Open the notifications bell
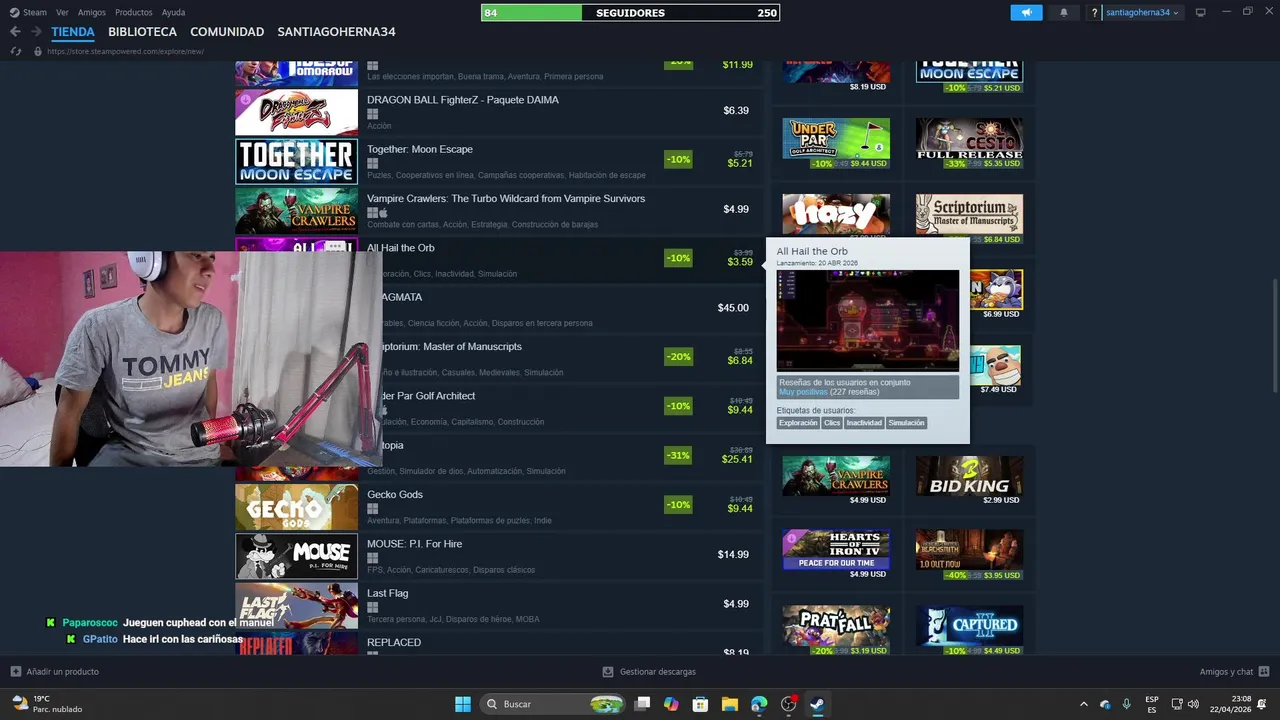 (x=1063, y=12)
